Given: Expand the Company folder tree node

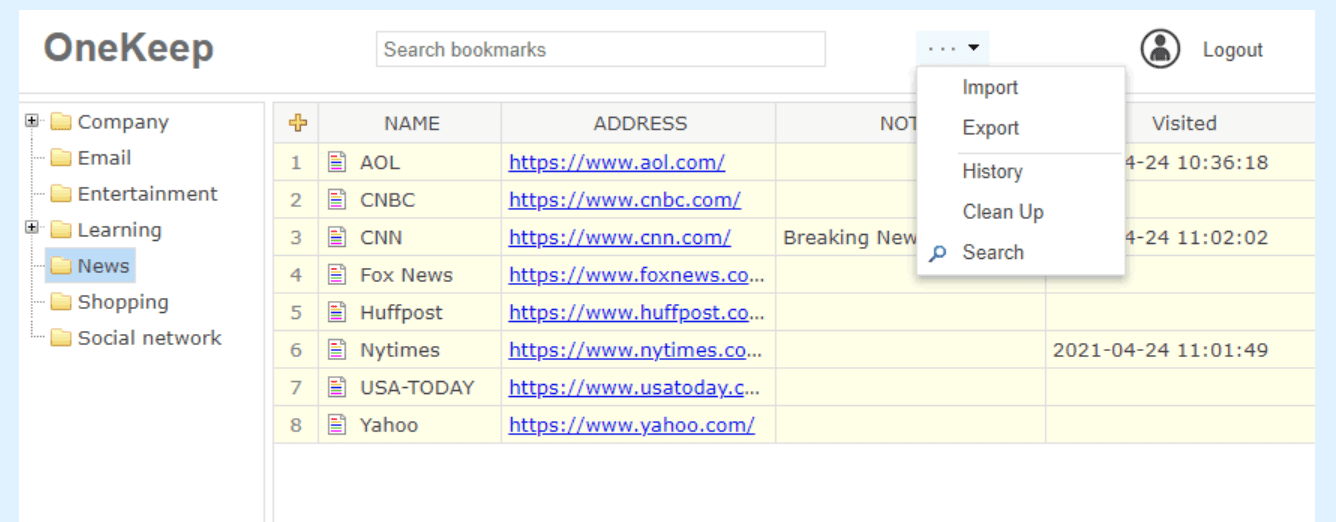Looking at the screenshot, I should click(32, 121).
